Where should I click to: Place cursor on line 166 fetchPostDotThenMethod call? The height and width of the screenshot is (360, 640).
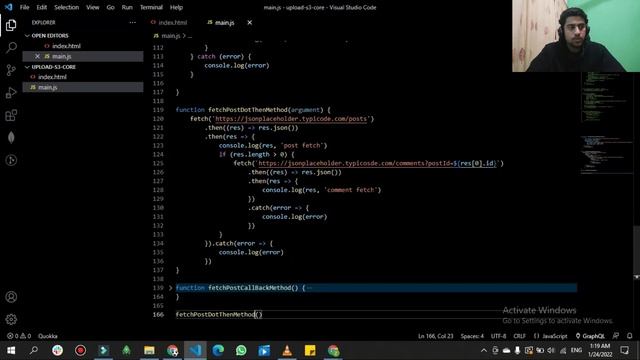219,314
